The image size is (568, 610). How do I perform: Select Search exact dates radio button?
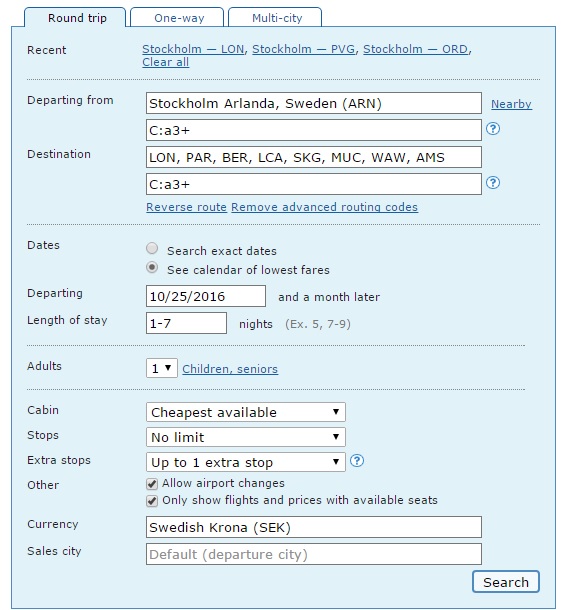(152, 248)
